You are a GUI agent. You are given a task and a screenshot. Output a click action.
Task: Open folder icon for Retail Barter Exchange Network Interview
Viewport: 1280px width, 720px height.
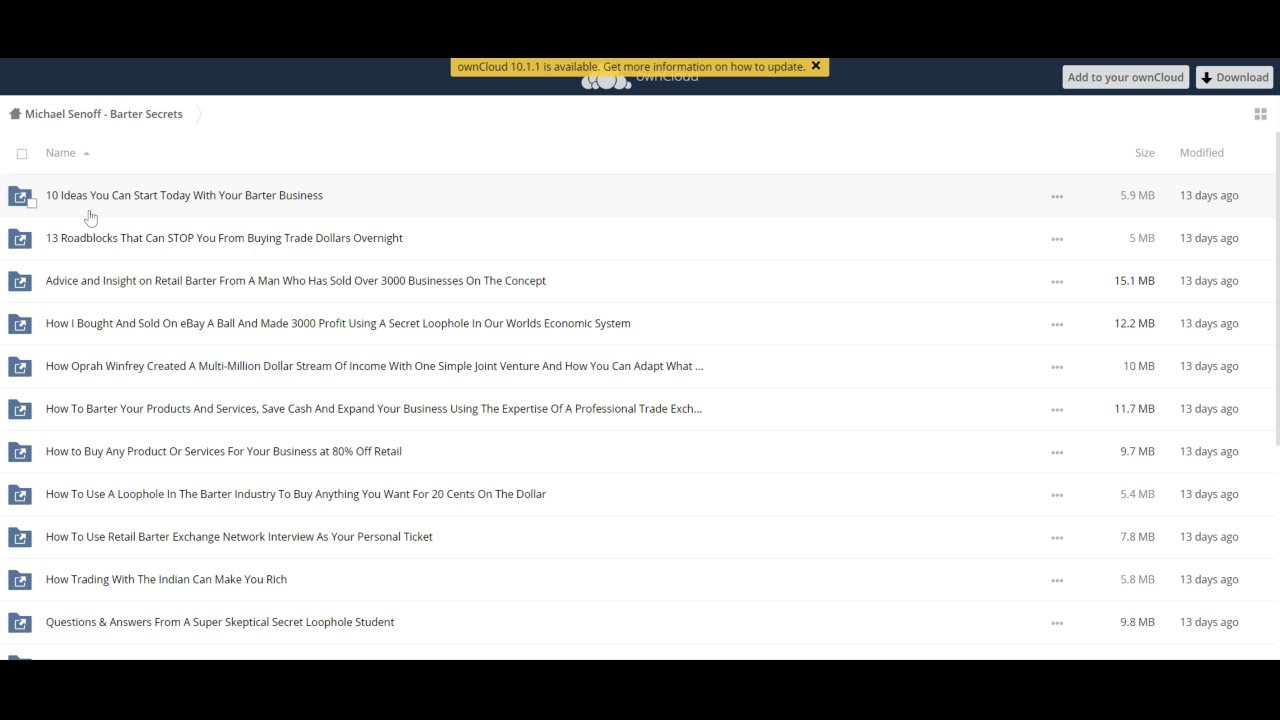20,538
